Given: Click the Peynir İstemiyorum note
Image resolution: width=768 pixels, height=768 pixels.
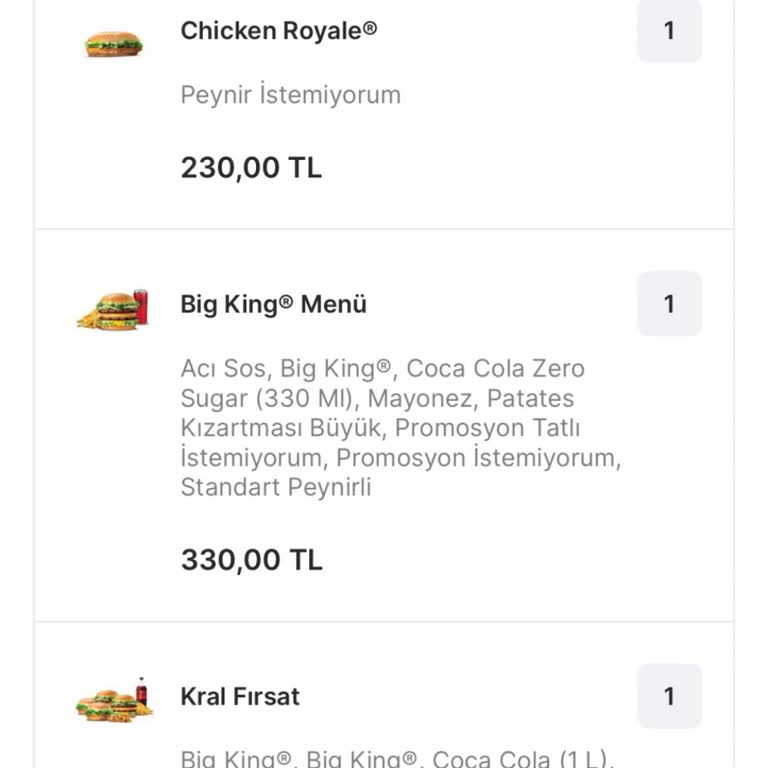Looking at the screenshot, I should coord(290,95).
